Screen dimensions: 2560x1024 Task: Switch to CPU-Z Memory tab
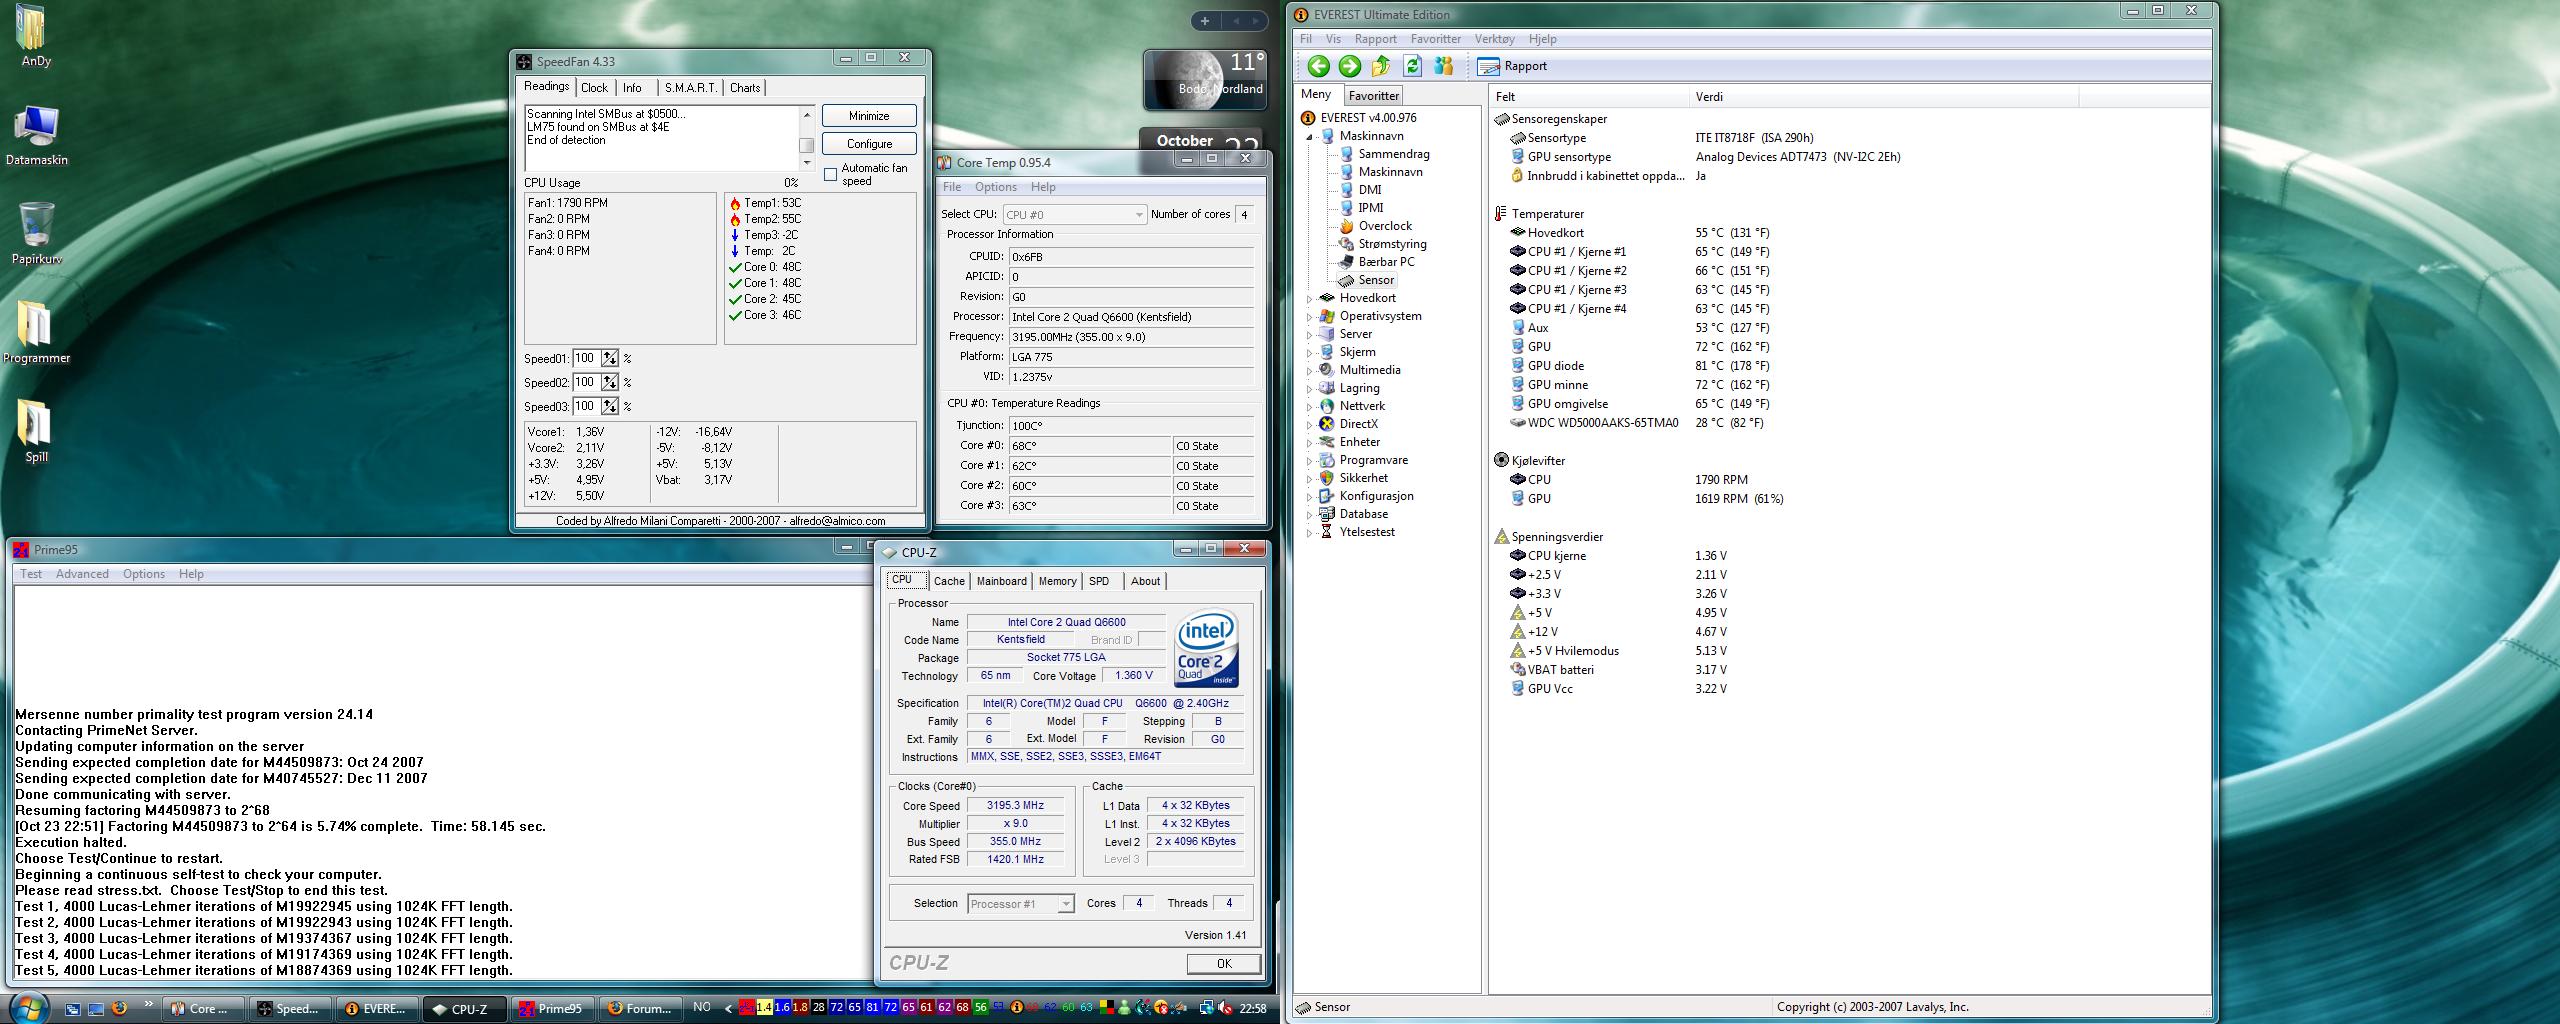tap(1057, 581)
